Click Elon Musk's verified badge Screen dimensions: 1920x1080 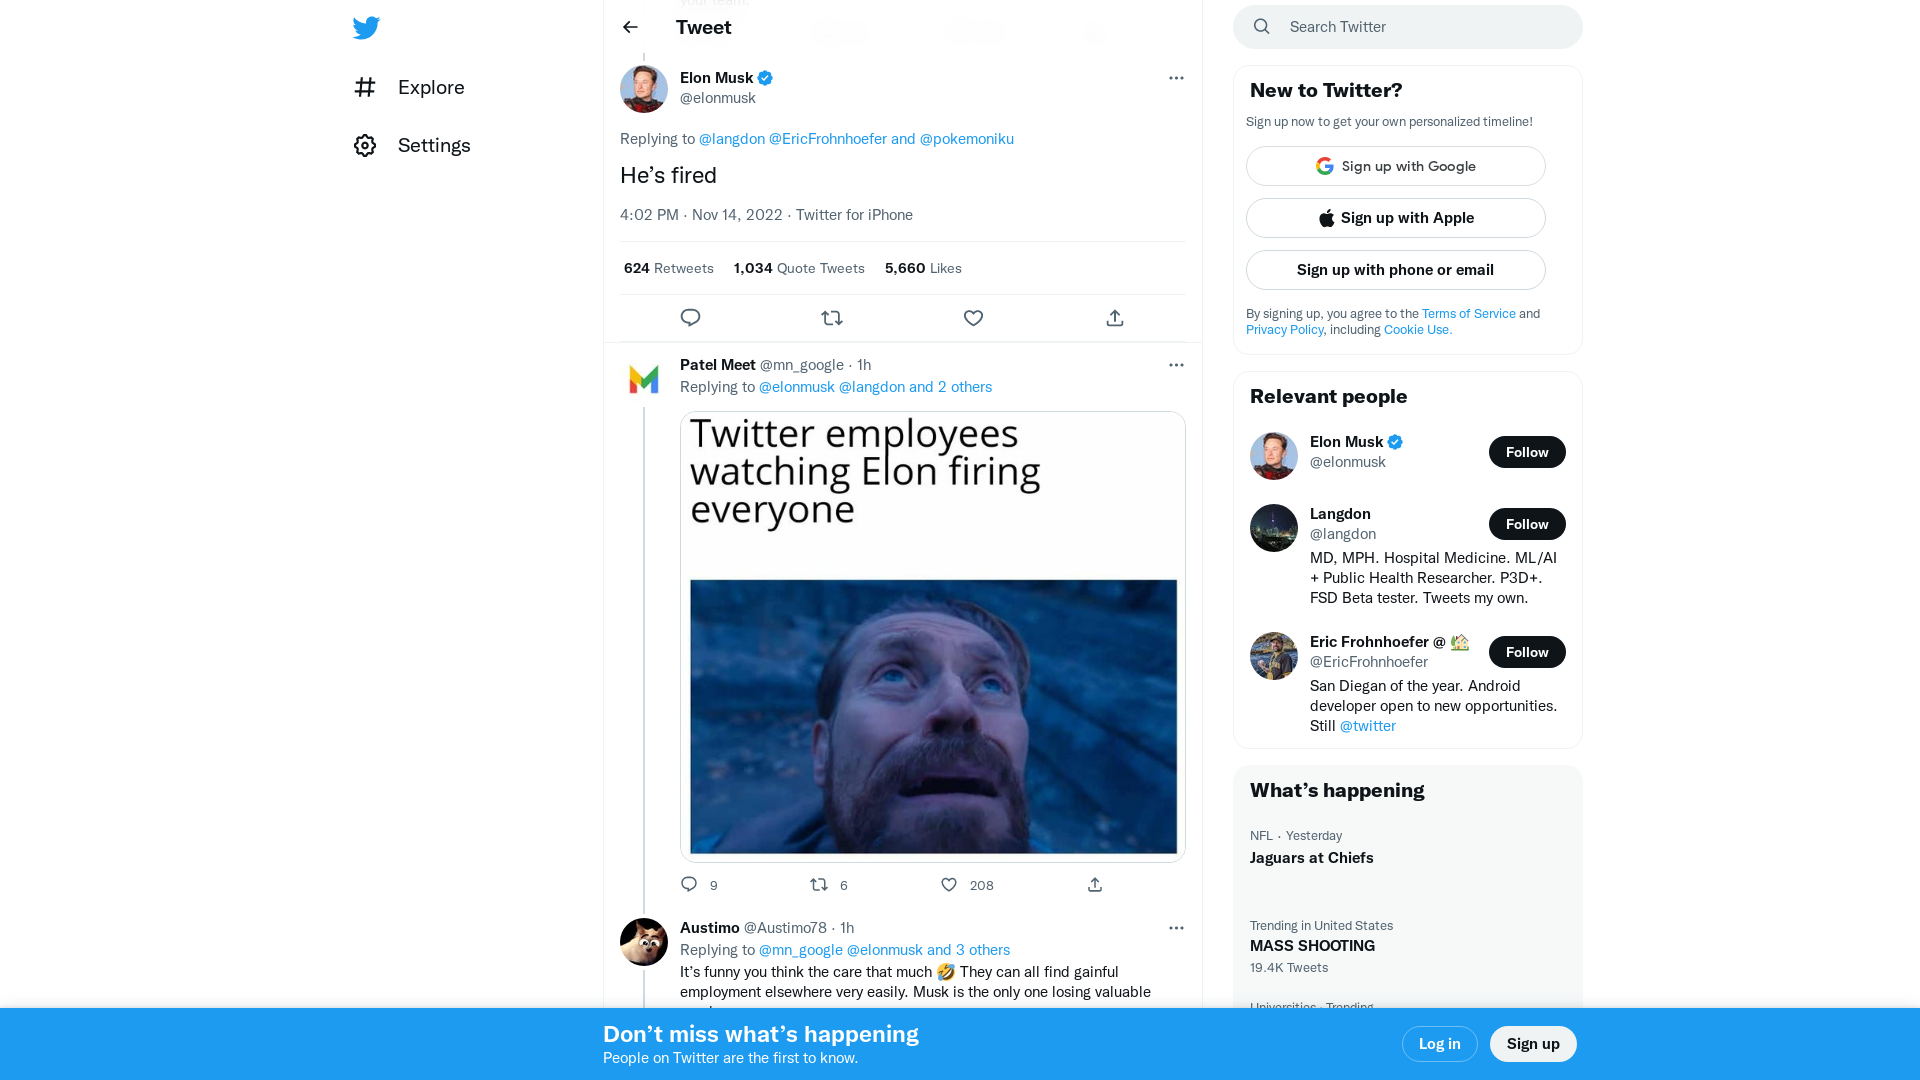pyautogui.click(x=764, y=77)
